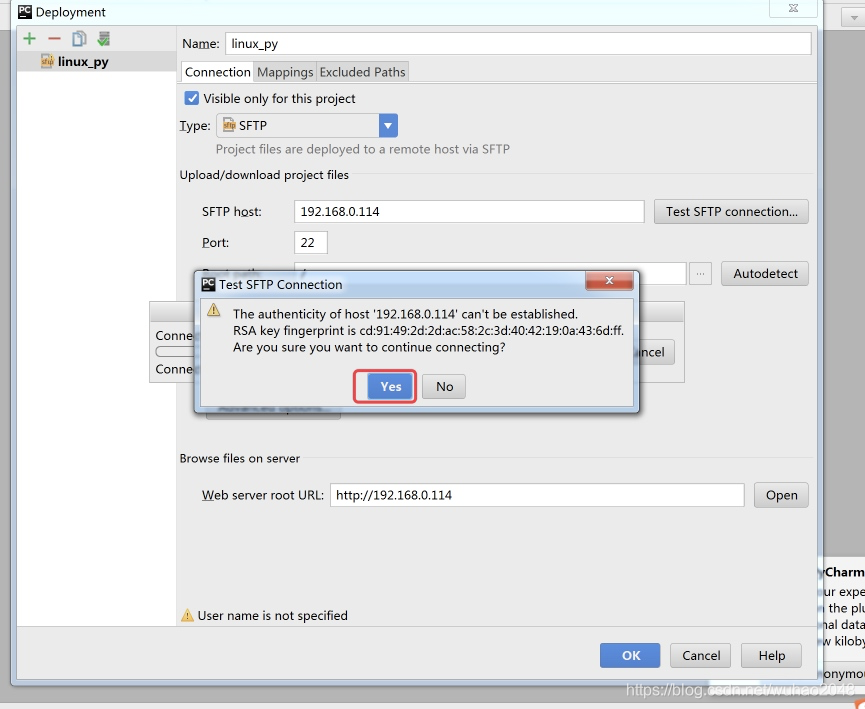
Task: Click the Port field showing 22
Action: [311, 243]
